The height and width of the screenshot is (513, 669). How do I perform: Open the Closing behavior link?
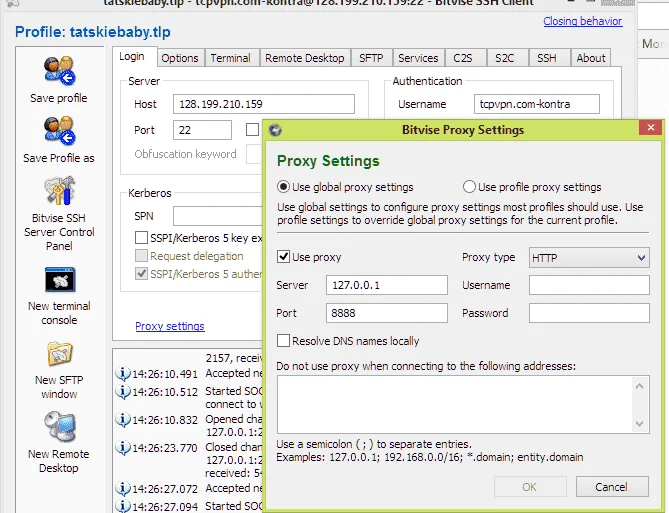pos(583,21)
